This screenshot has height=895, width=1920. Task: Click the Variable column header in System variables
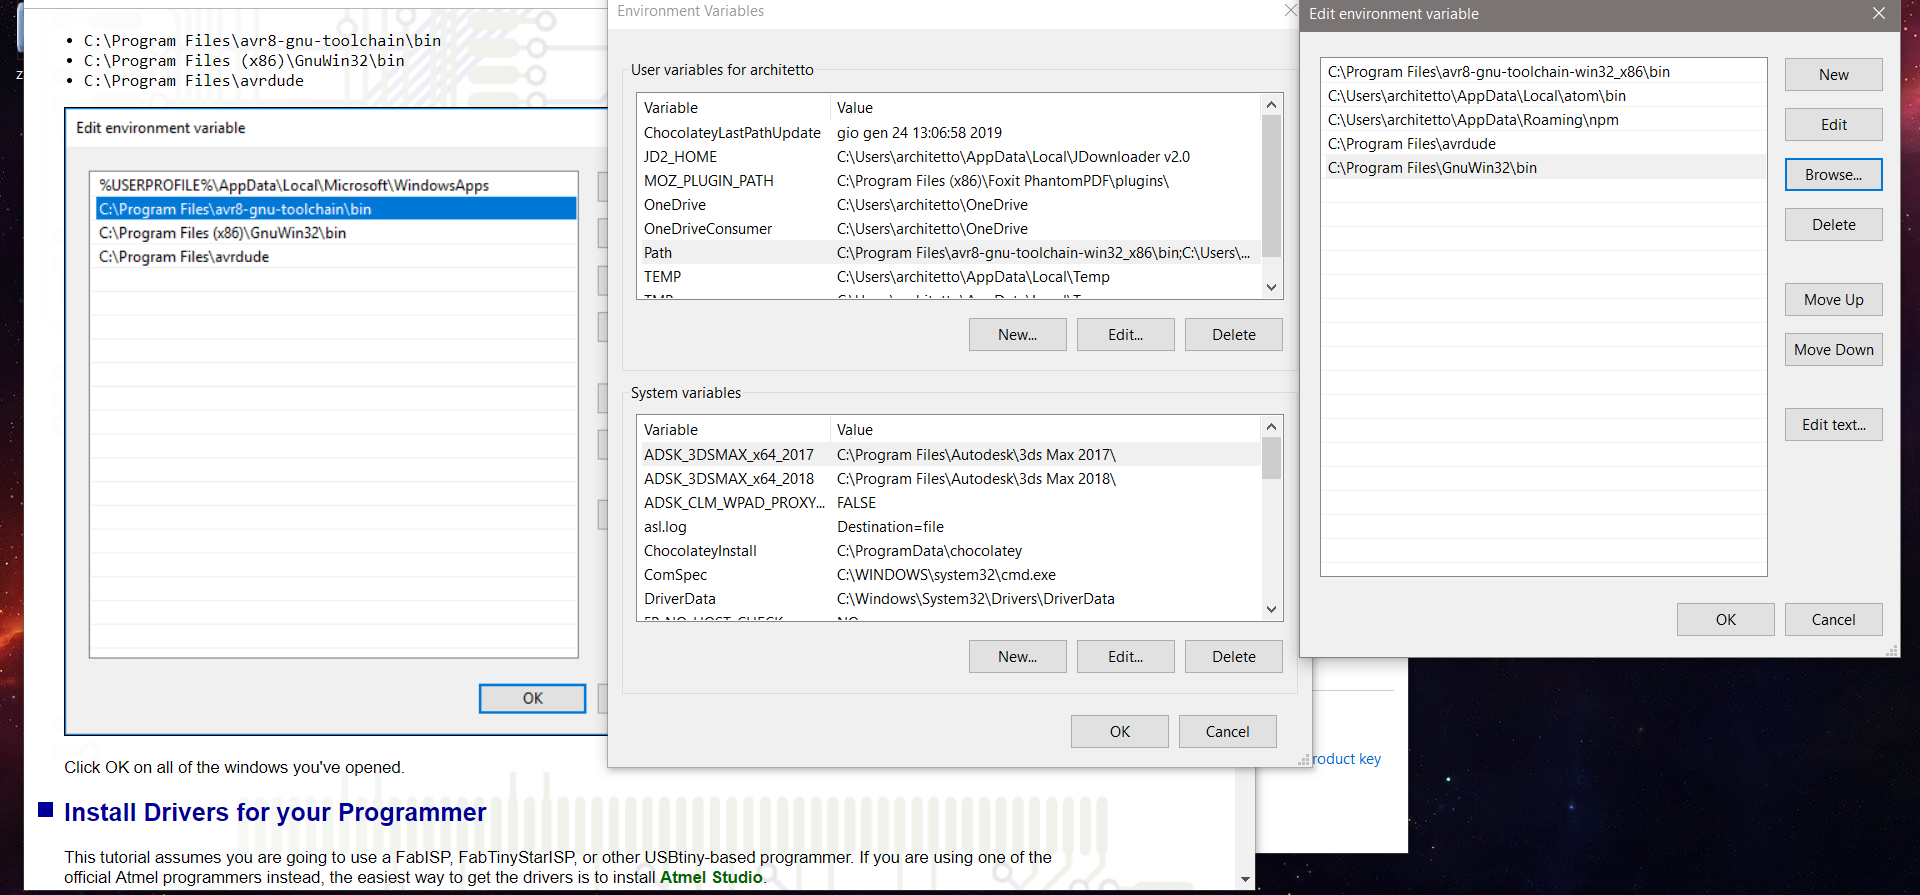coord(734,430)
